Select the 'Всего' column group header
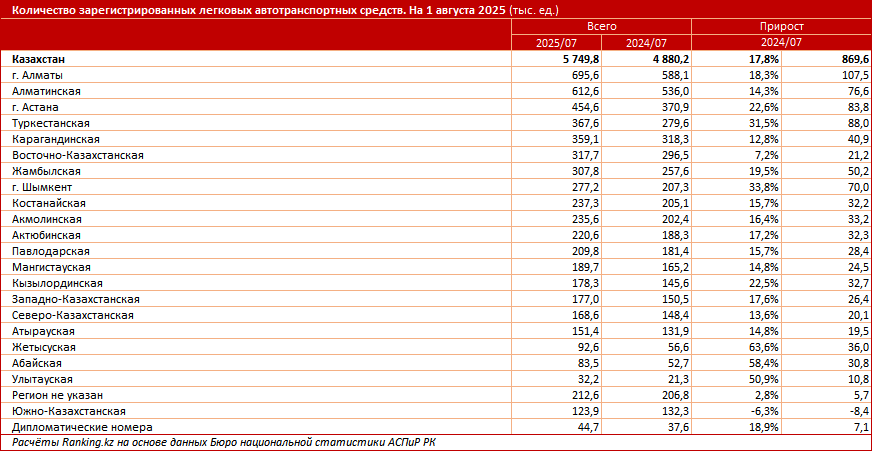The width and height of the screenshot is (872, 451). coord(601,28)
